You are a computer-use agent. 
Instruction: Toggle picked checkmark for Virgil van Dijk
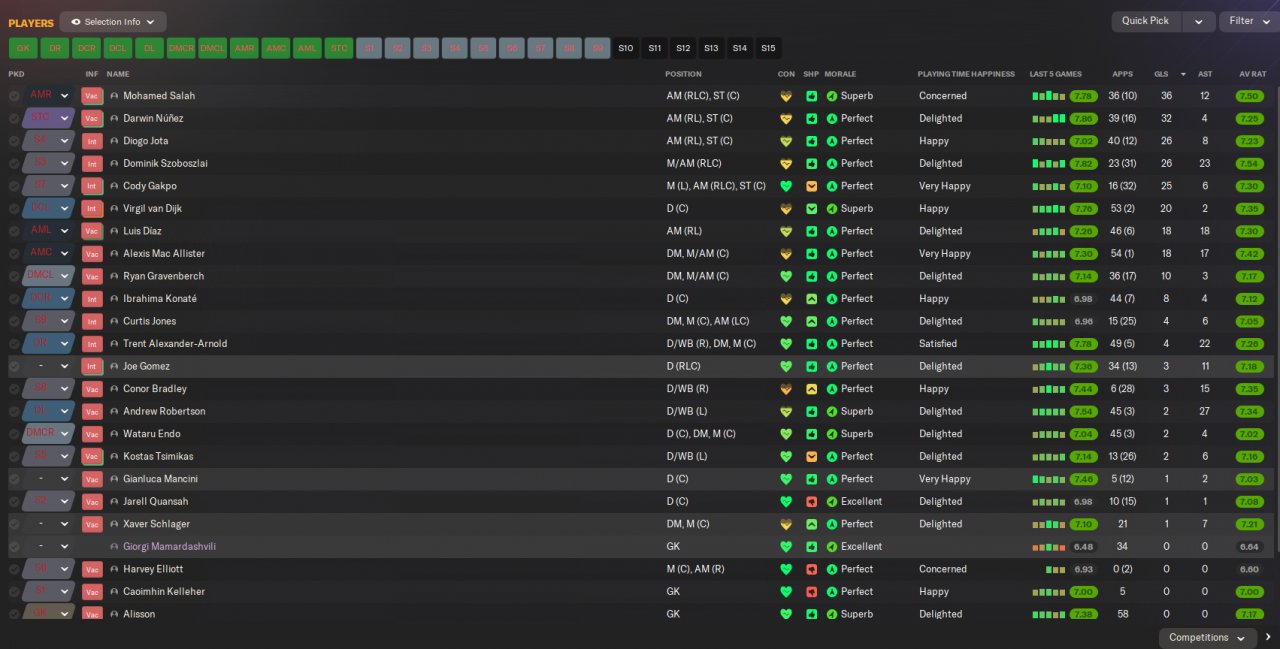coord(14,209)
